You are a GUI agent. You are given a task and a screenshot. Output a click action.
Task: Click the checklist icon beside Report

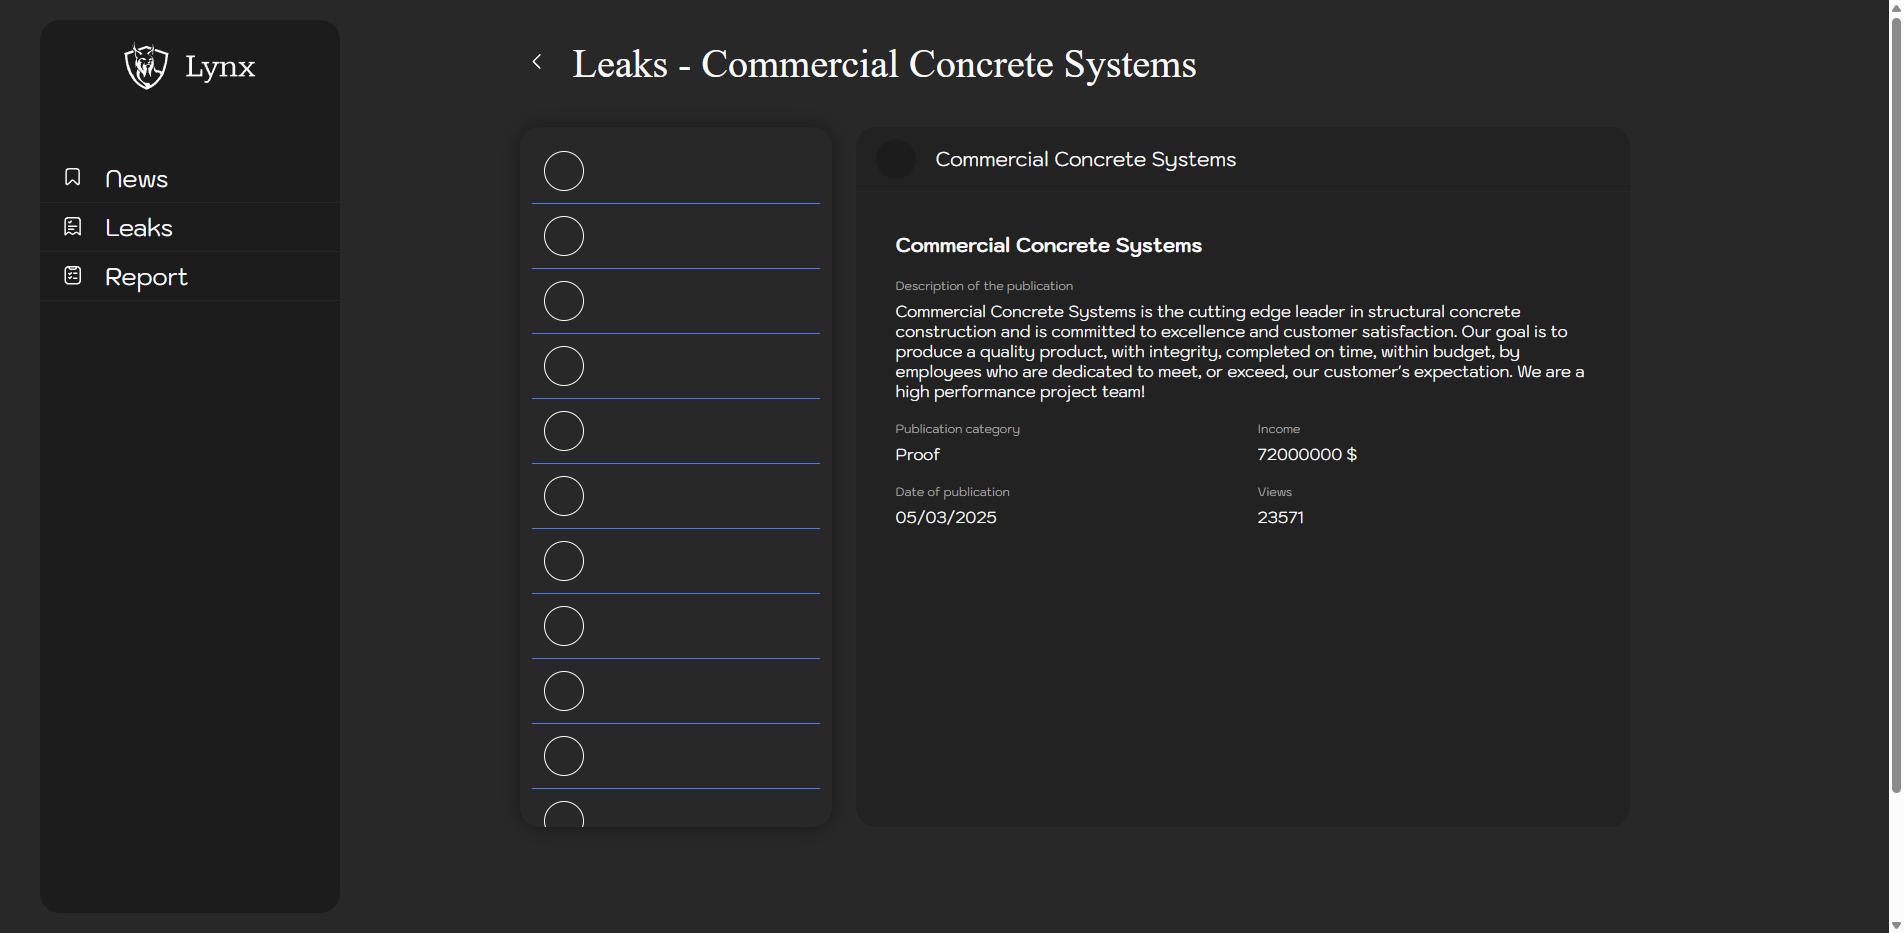[x=73, y=276]
